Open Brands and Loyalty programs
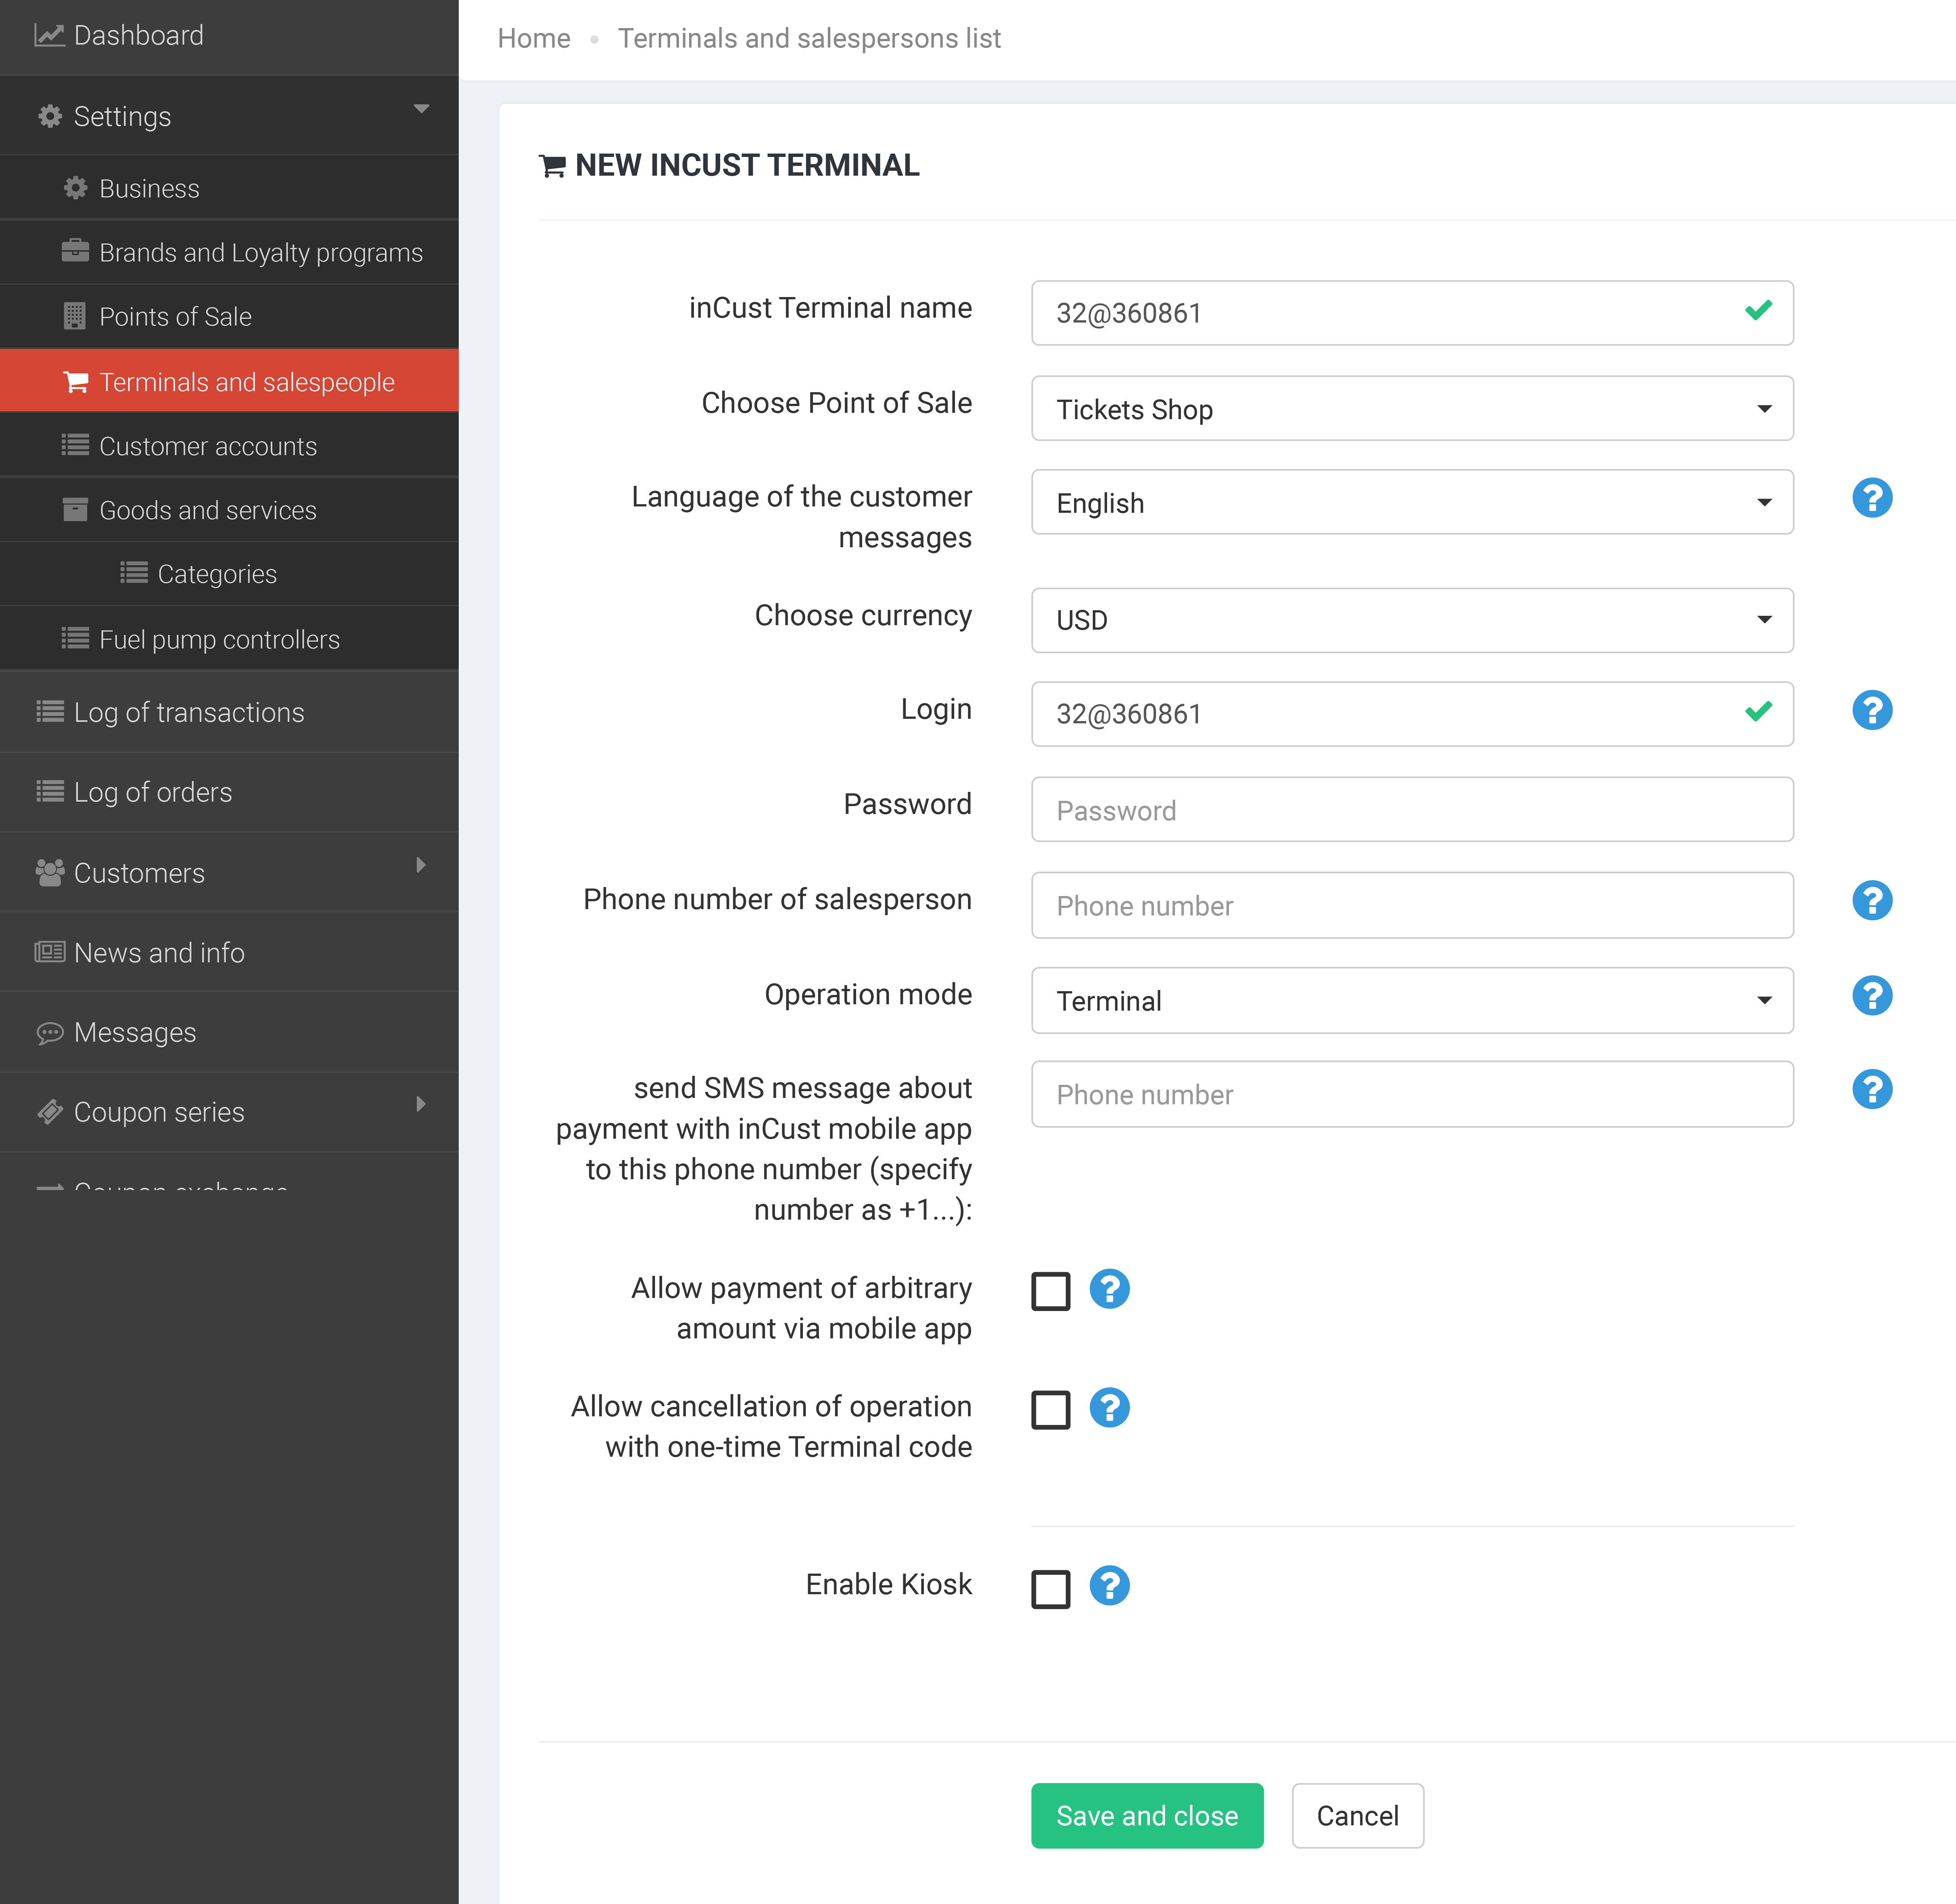 (x=229, y=252)
